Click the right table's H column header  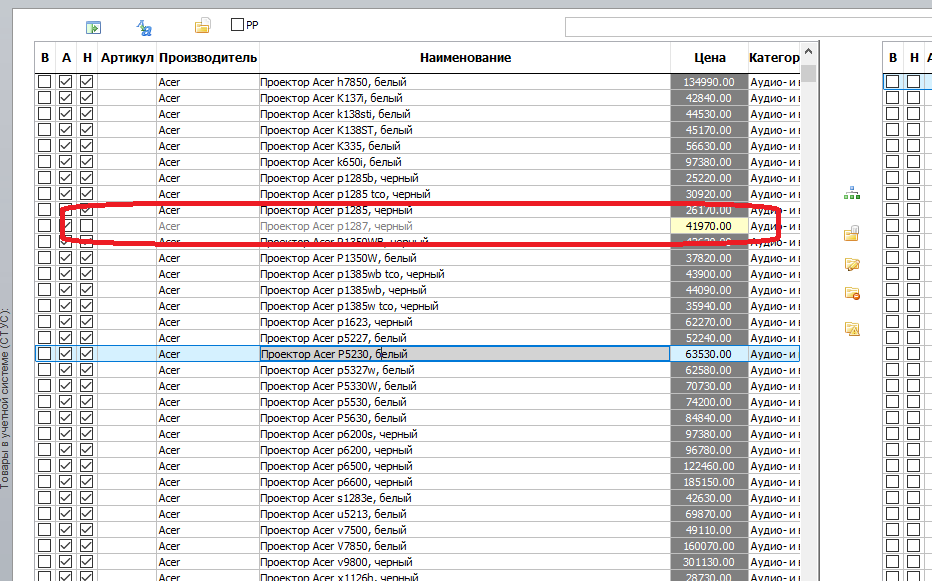(x=914, y=58)
